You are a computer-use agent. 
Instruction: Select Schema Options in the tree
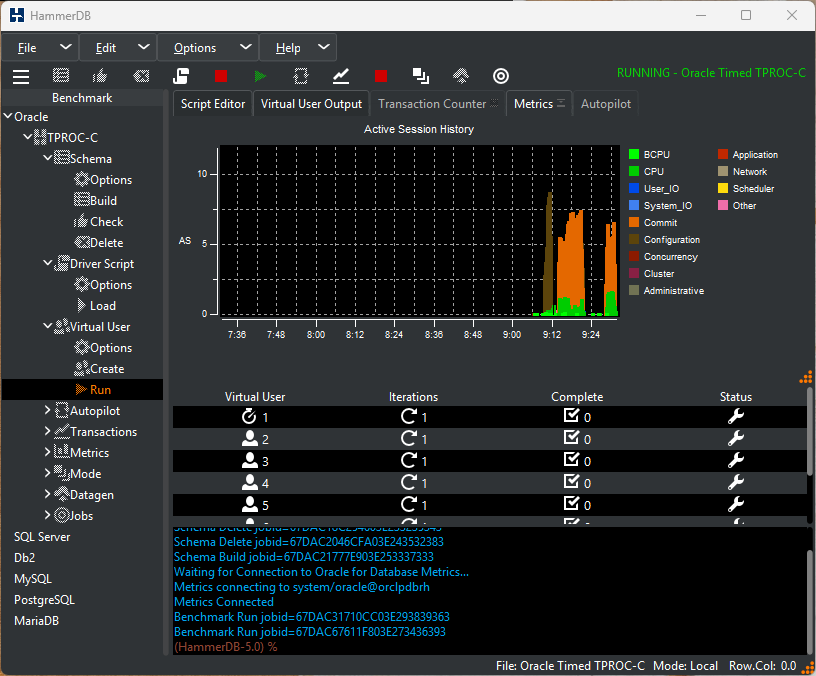[x=103, y=180]
